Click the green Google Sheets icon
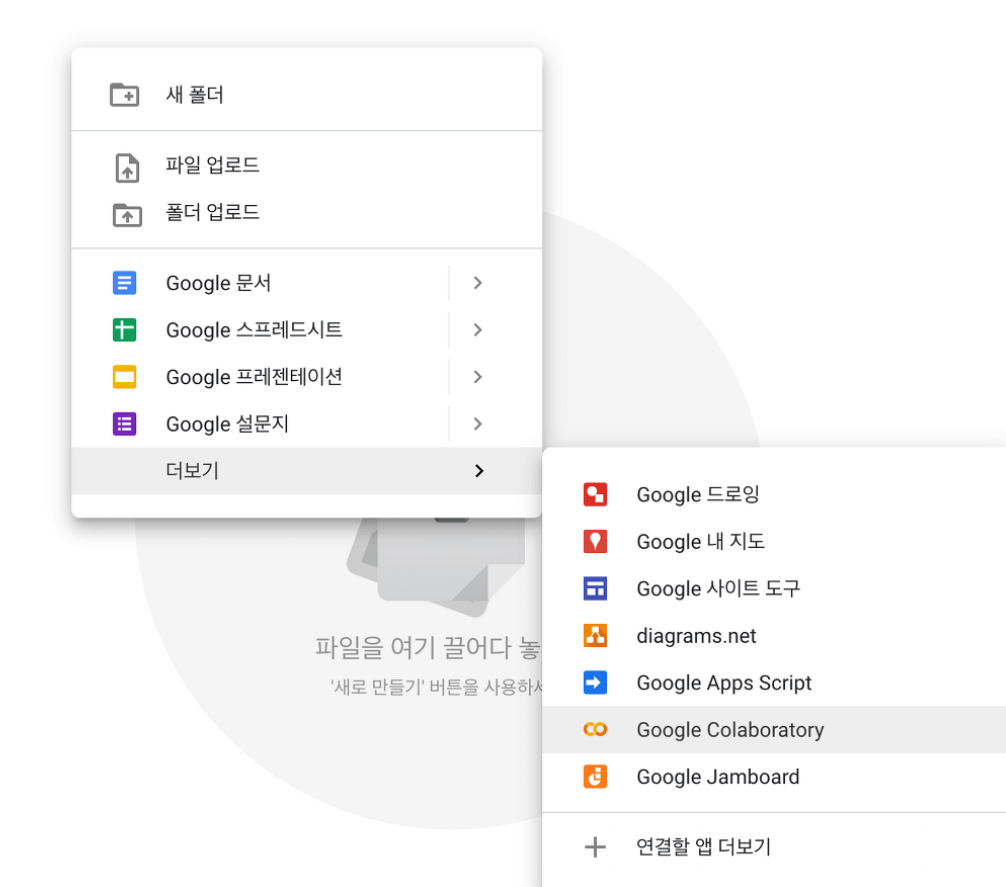This screenshot has height=887, width=1006. click(124, 330)
